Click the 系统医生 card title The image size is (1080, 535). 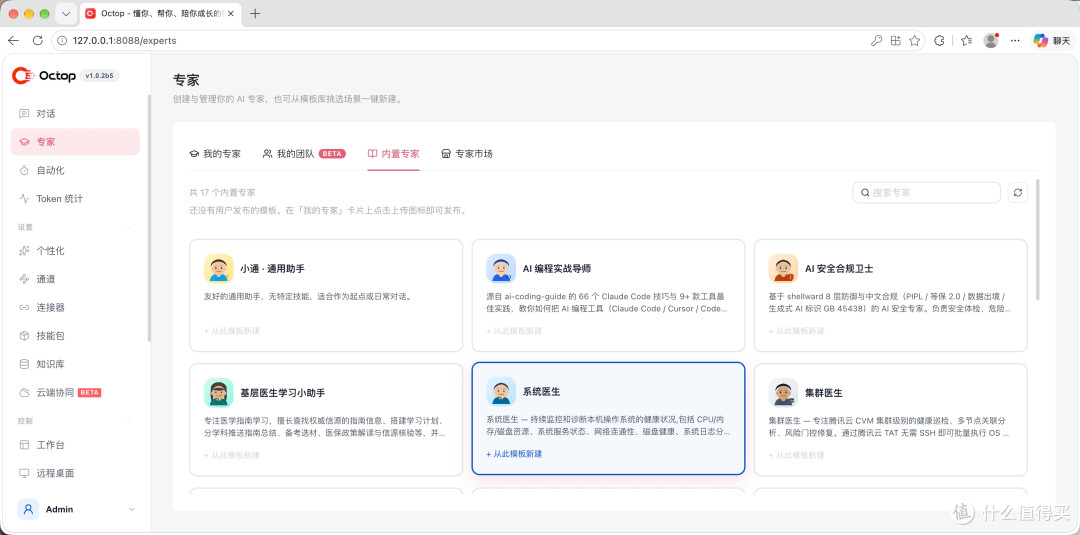pos(541,391)
